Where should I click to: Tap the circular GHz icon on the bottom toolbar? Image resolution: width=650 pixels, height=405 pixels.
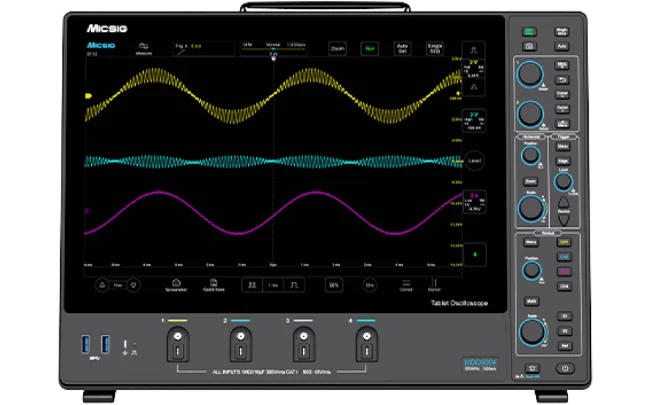369,285
